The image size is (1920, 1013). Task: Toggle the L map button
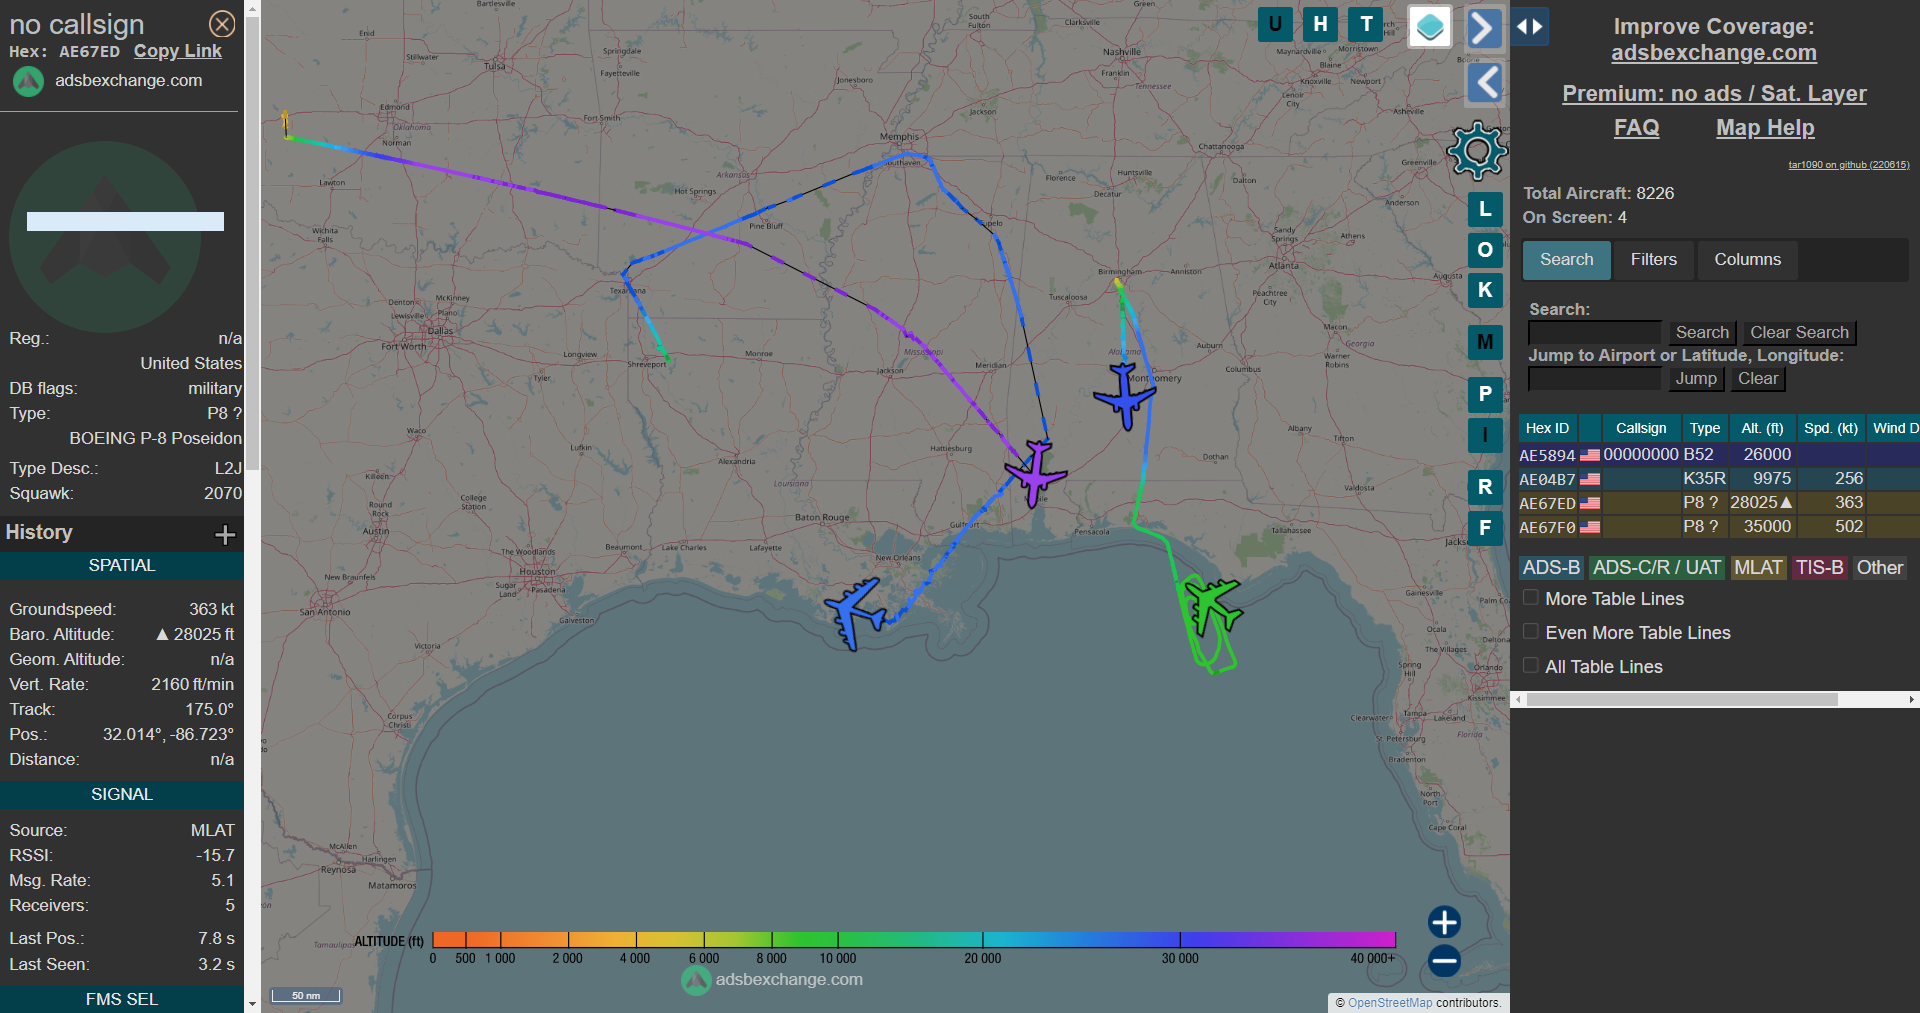(1485, 209)
